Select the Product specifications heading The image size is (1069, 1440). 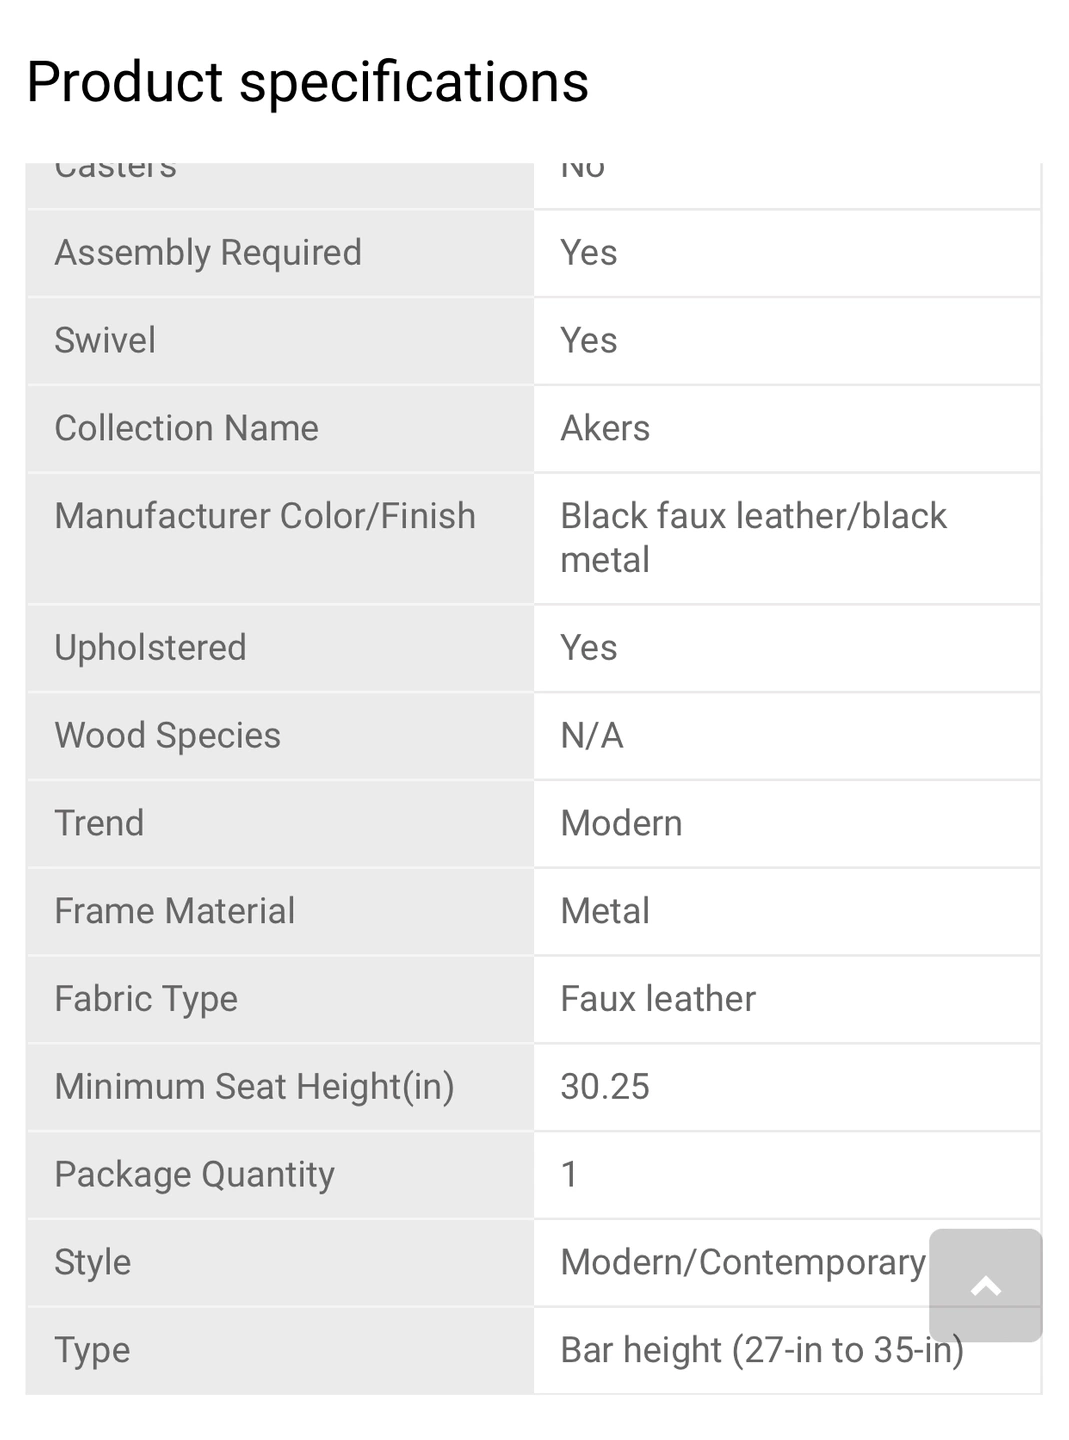click(307, 81)
